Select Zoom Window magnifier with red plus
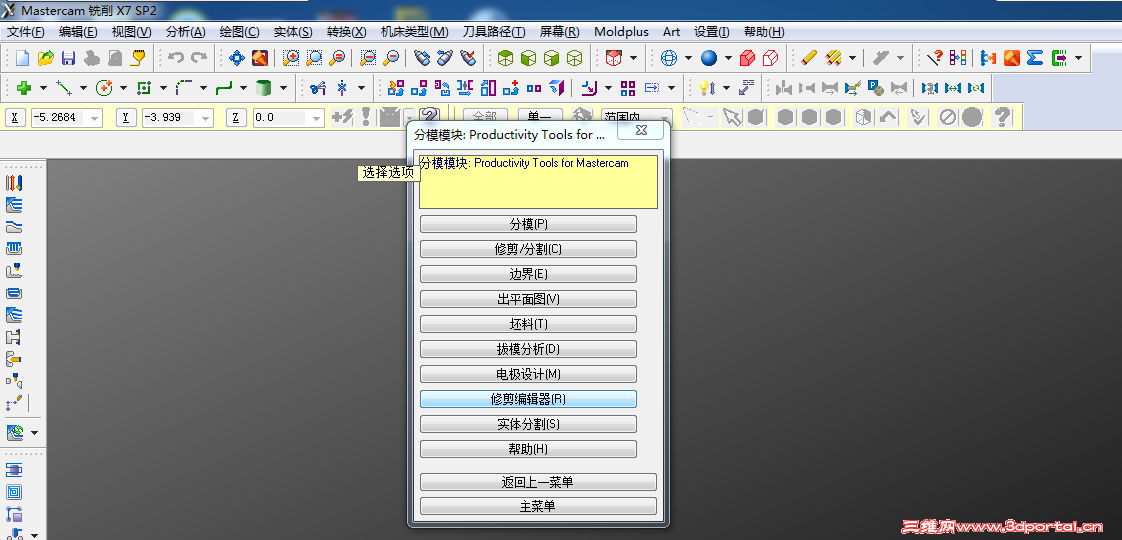 tap(291, 58)
